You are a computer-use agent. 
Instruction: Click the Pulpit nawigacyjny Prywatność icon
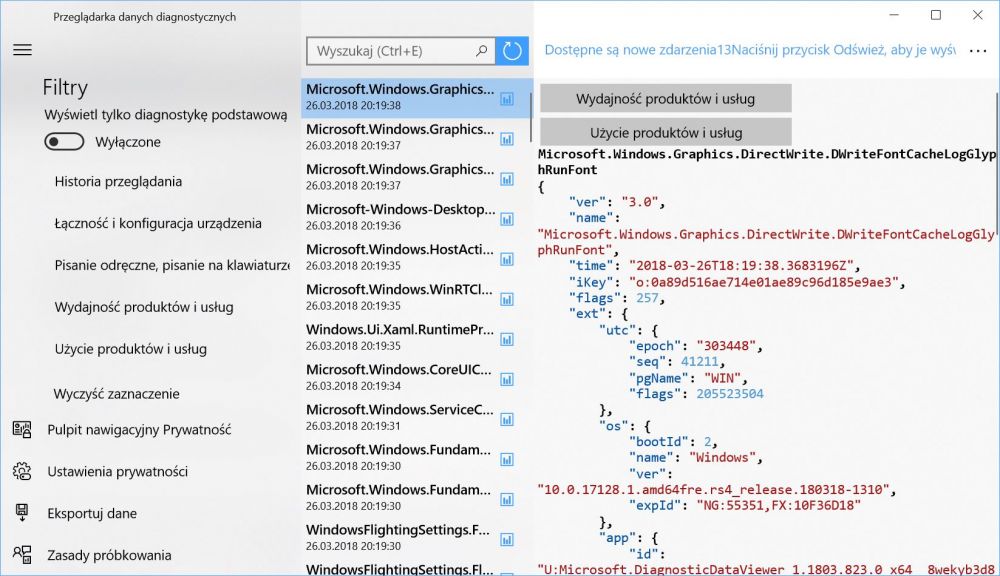22,429
